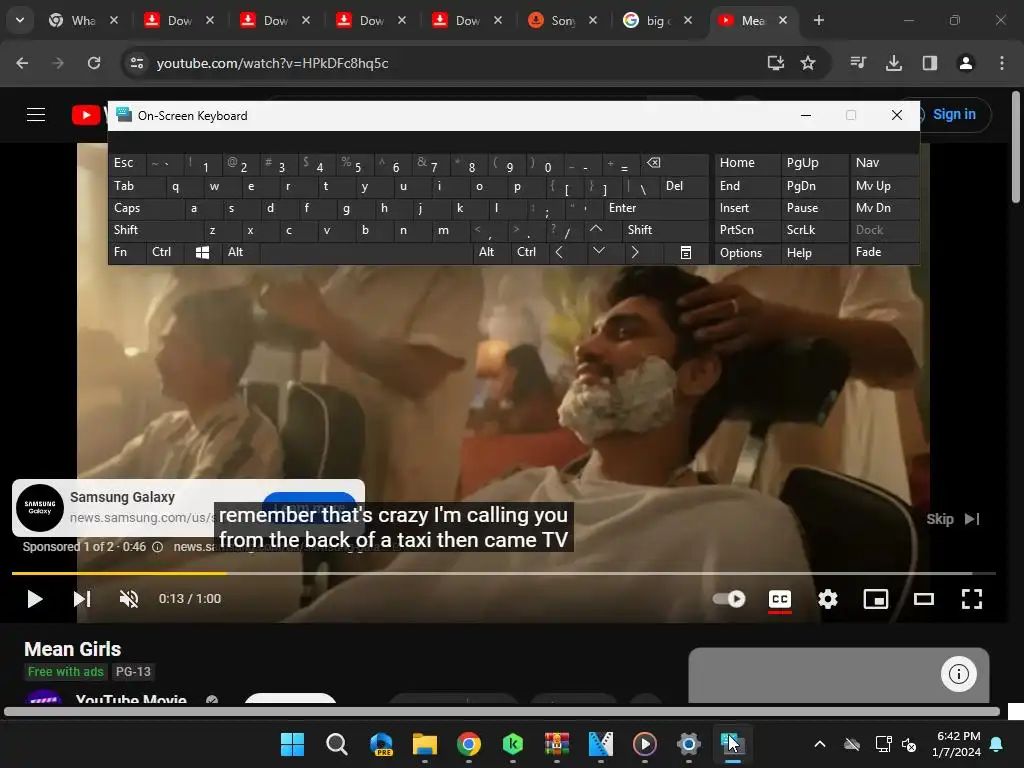Click Nav key on keyboard

(x=884, y=163)
